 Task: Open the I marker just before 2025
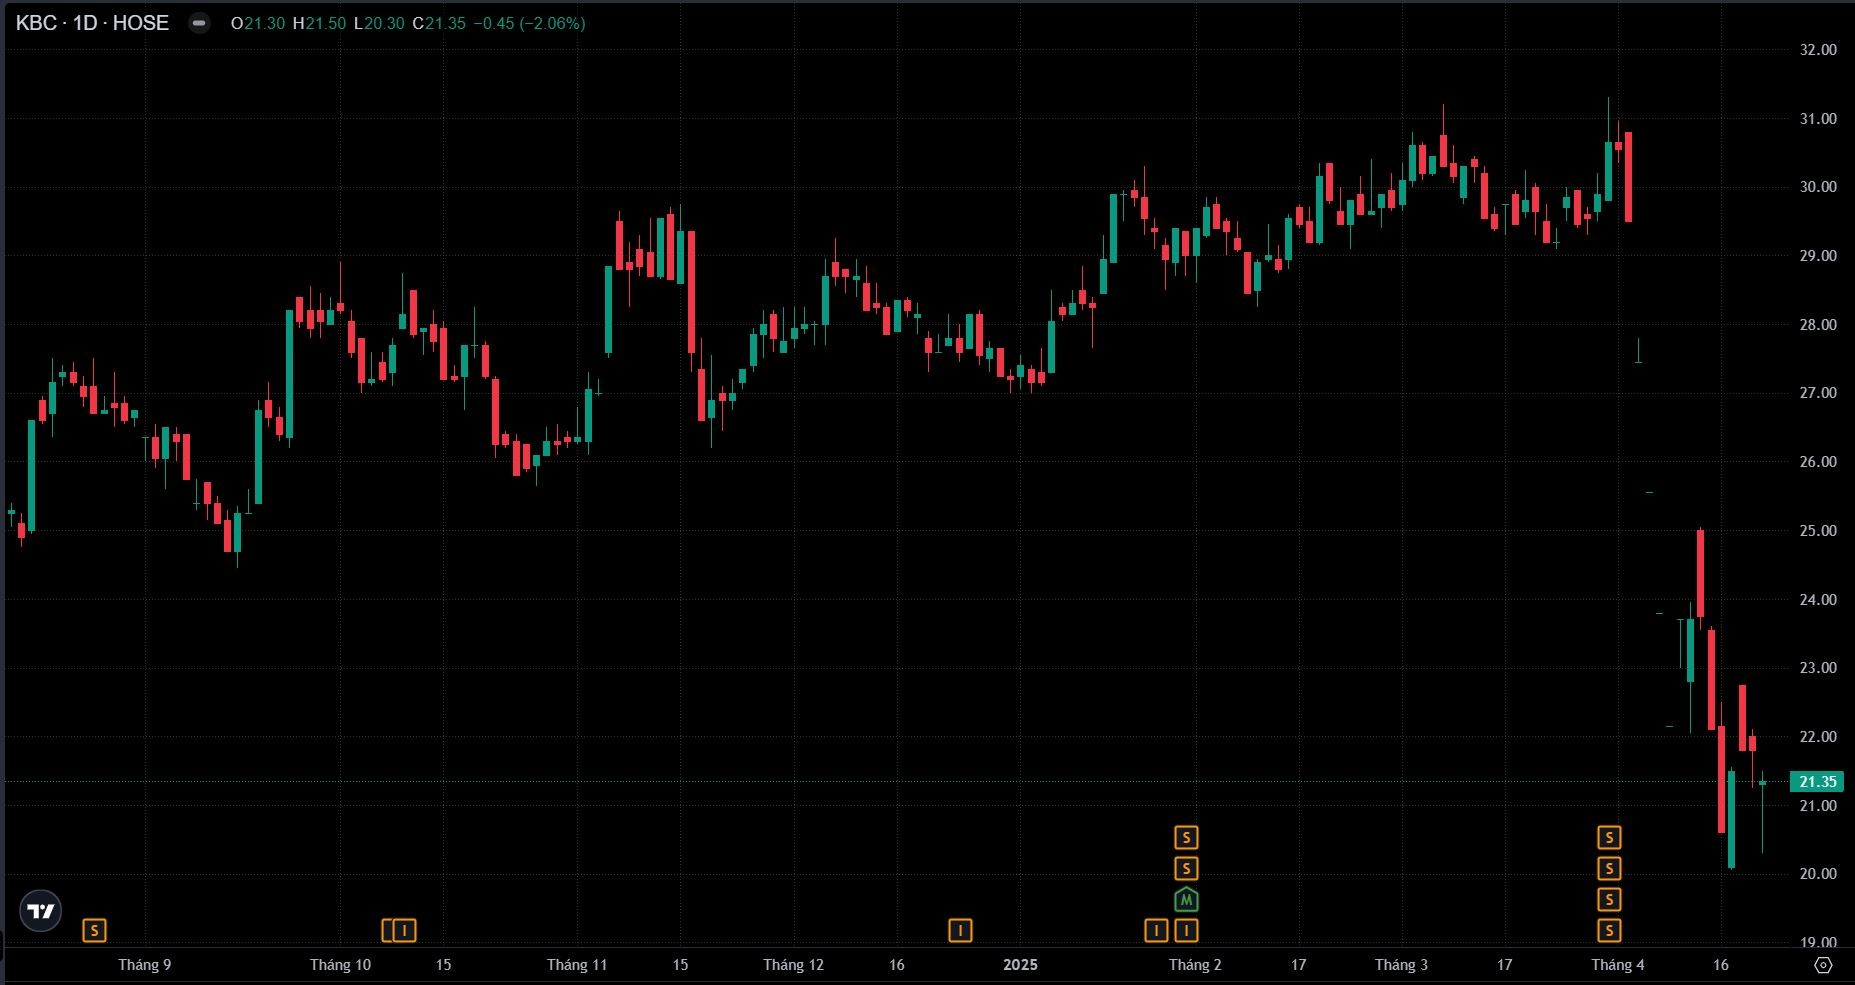coord(960,931)
